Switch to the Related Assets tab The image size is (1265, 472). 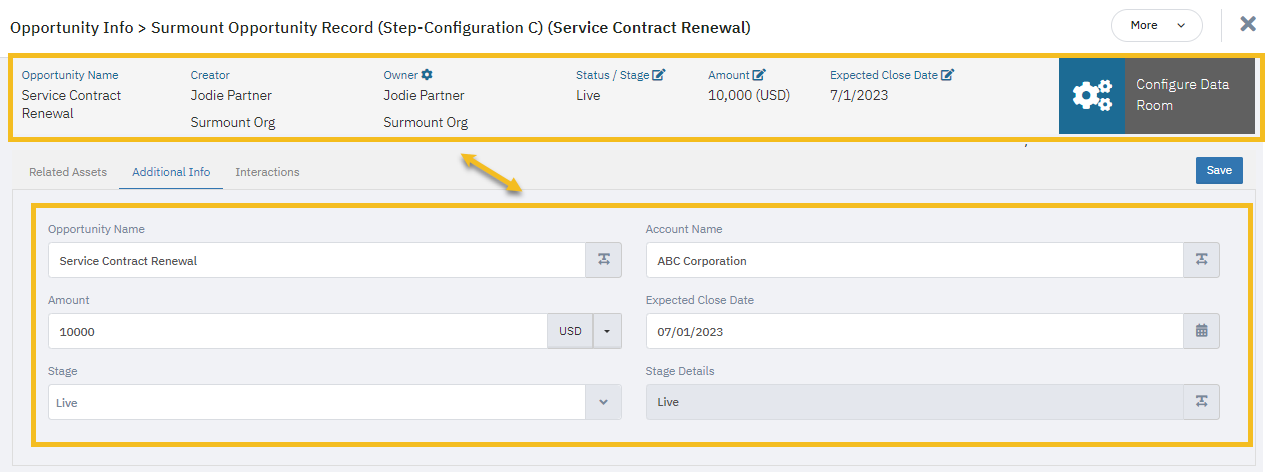tap(68, 172)
